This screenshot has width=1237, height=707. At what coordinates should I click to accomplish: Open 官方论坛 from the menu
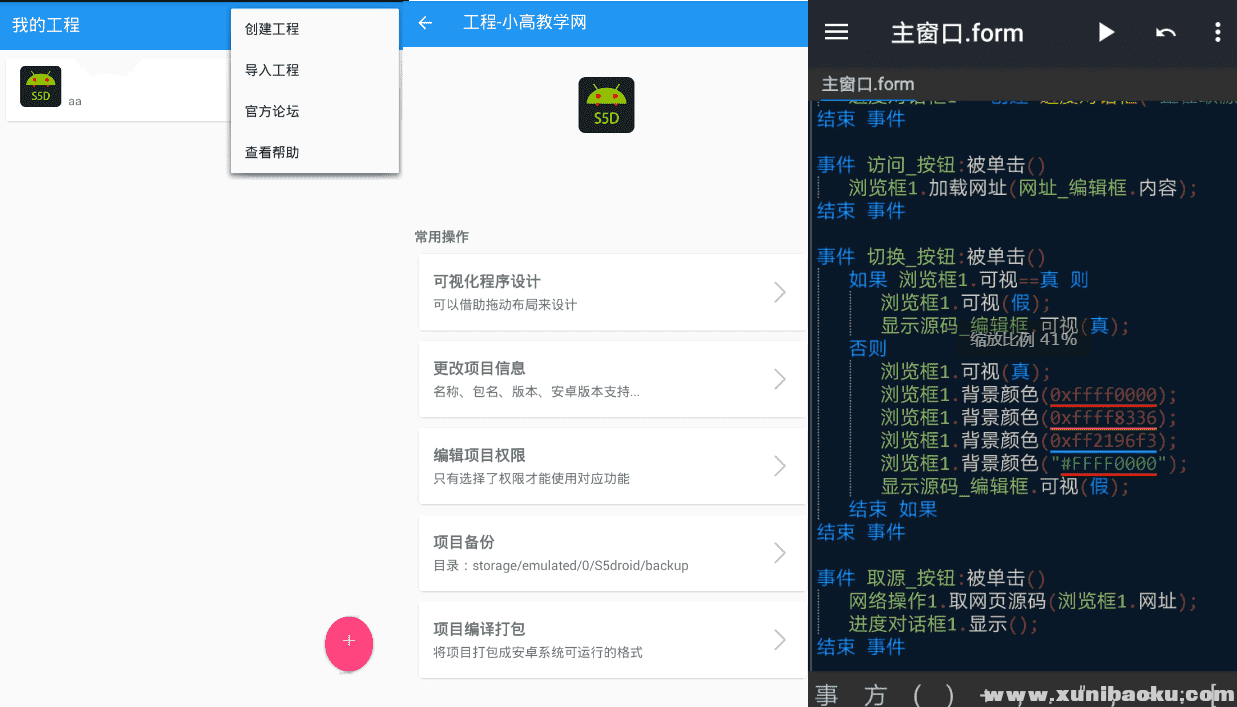pyautogui.click(x=272, y=111)
